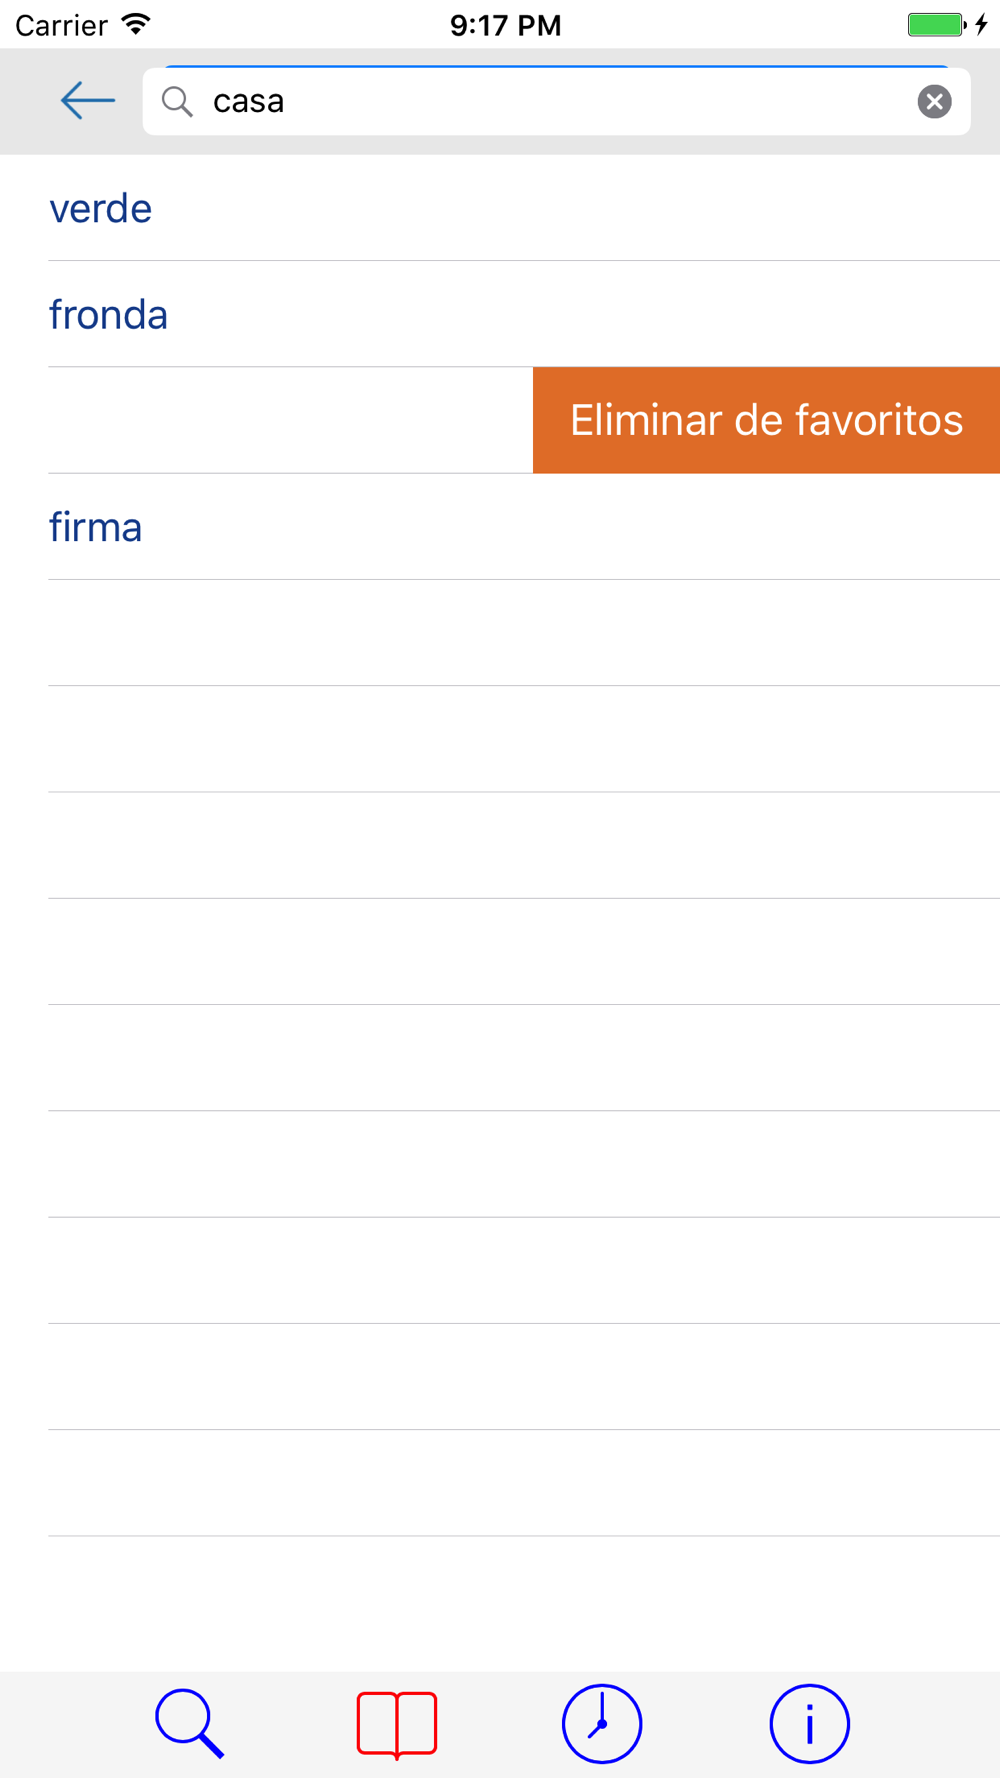Image resolution: width=1000 pixels, height=1778 pixels.
Task: Open the history clock tab
Action: pos(602,1724)
